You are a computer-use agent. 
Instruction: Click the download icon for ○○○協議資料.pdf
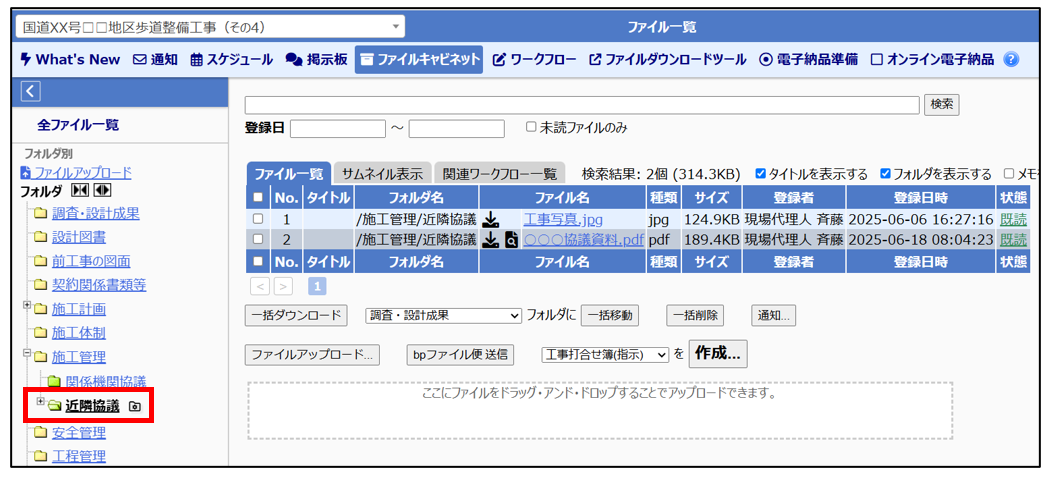[x=491, y=240]
